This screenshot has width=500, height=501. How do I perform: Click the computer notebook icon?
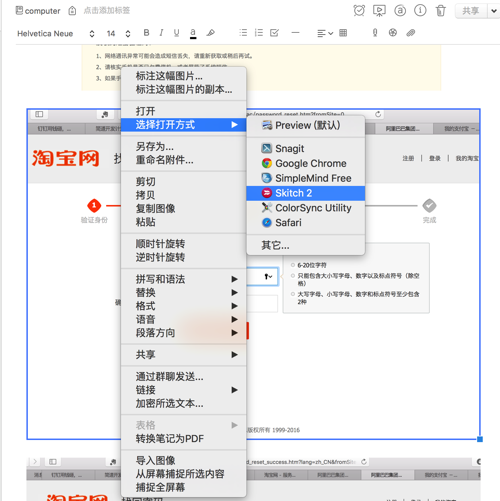click(x=19, y=10)
